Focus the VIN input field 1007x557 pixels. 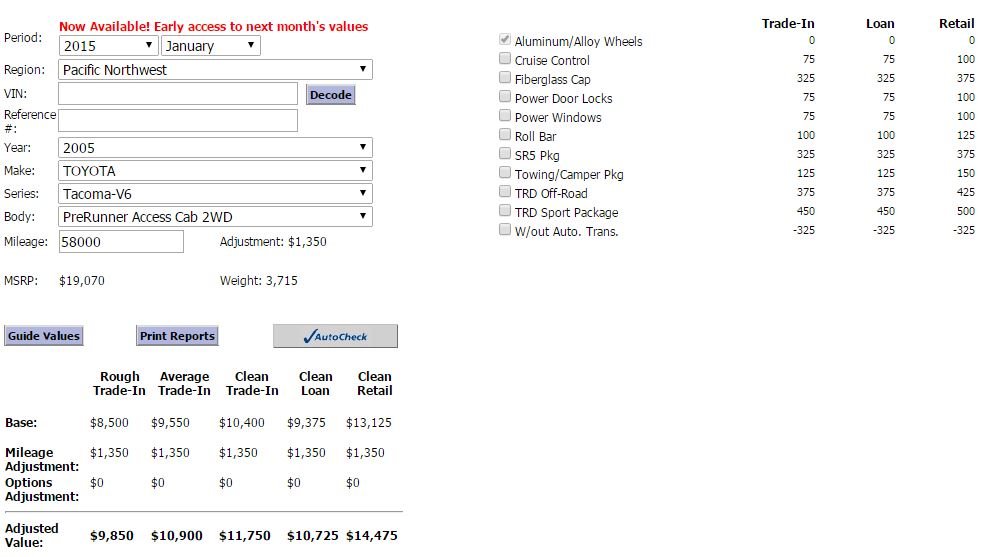point(178,94)
